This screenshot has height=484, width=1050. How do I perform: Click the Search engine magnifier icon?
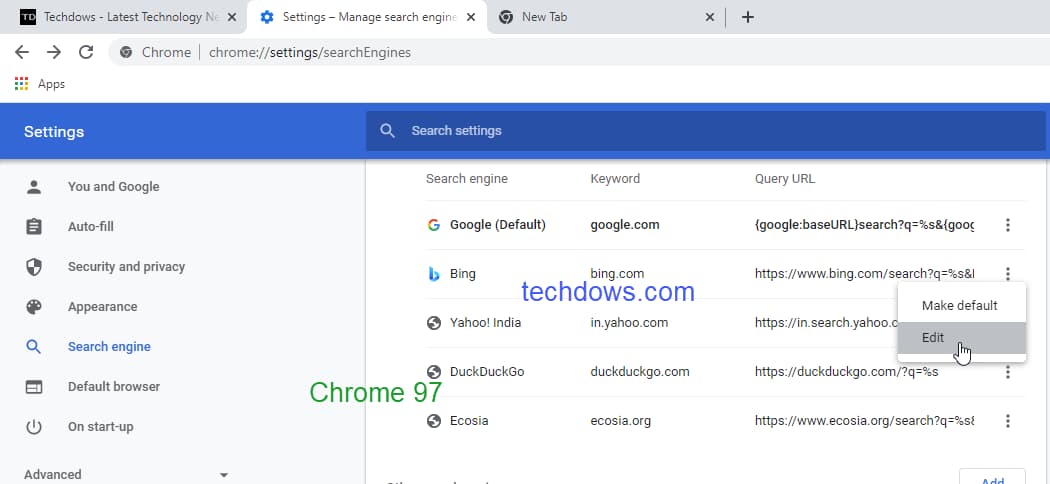33,347
